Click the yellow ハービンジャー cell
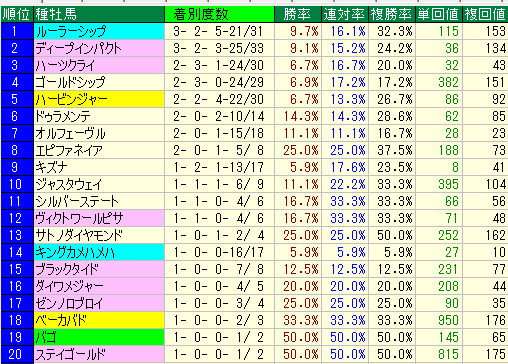 point(99,99)
